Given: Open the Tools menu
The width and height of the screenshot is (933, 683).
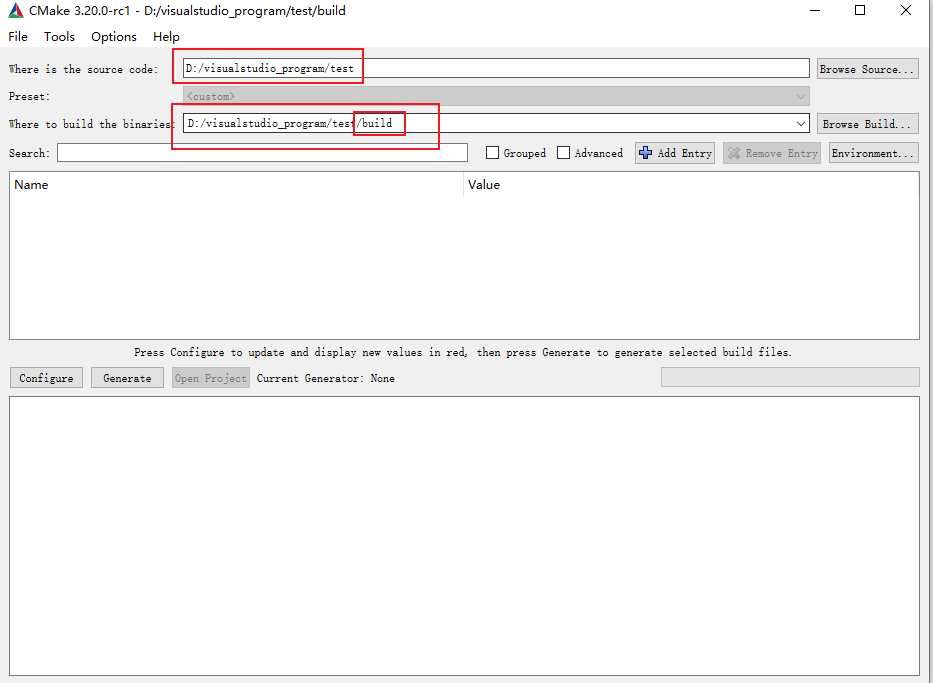Looking at the screenshot, I should (x=59, y=37).
